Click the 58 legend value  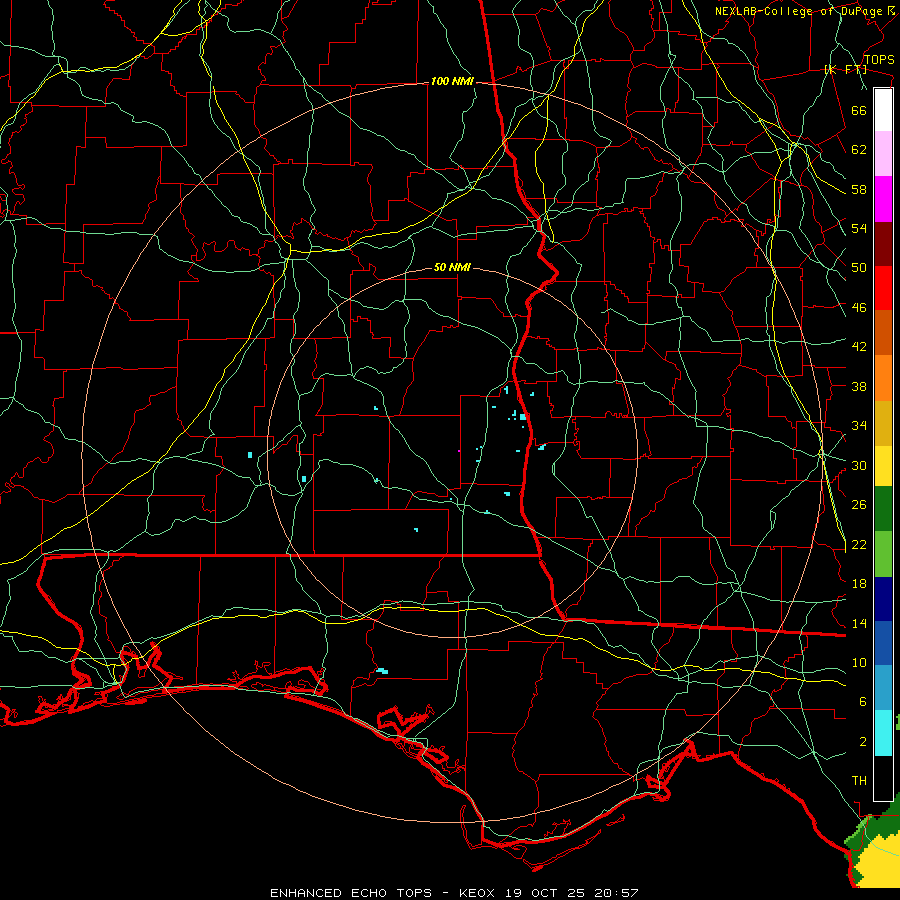[x=859, y=189]
